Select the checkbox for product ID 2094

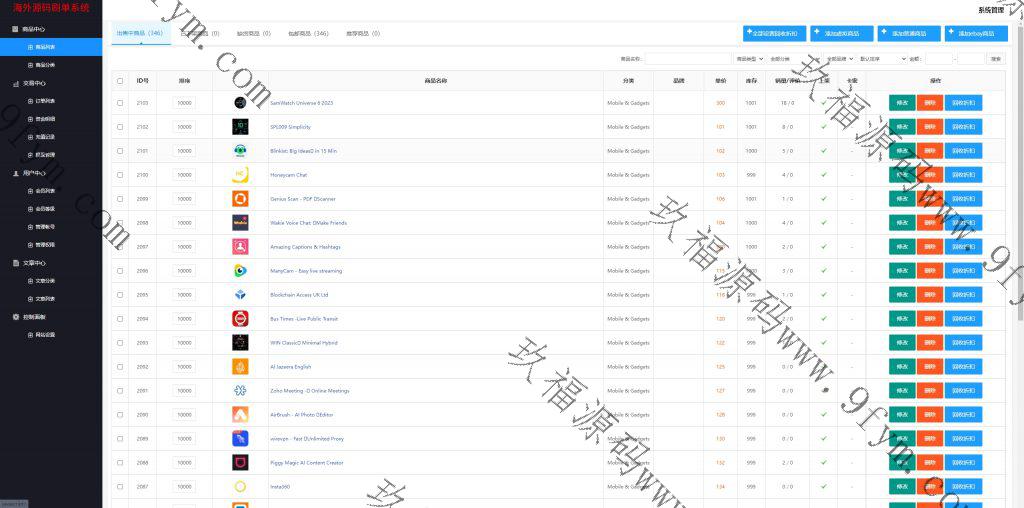click(120, 319)
